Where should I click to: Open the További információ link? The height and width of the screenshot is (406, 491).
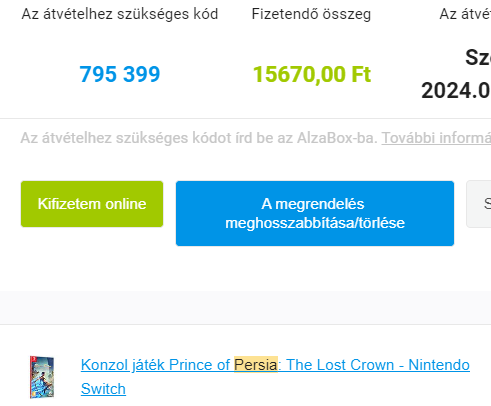click(x=436, y=138)
